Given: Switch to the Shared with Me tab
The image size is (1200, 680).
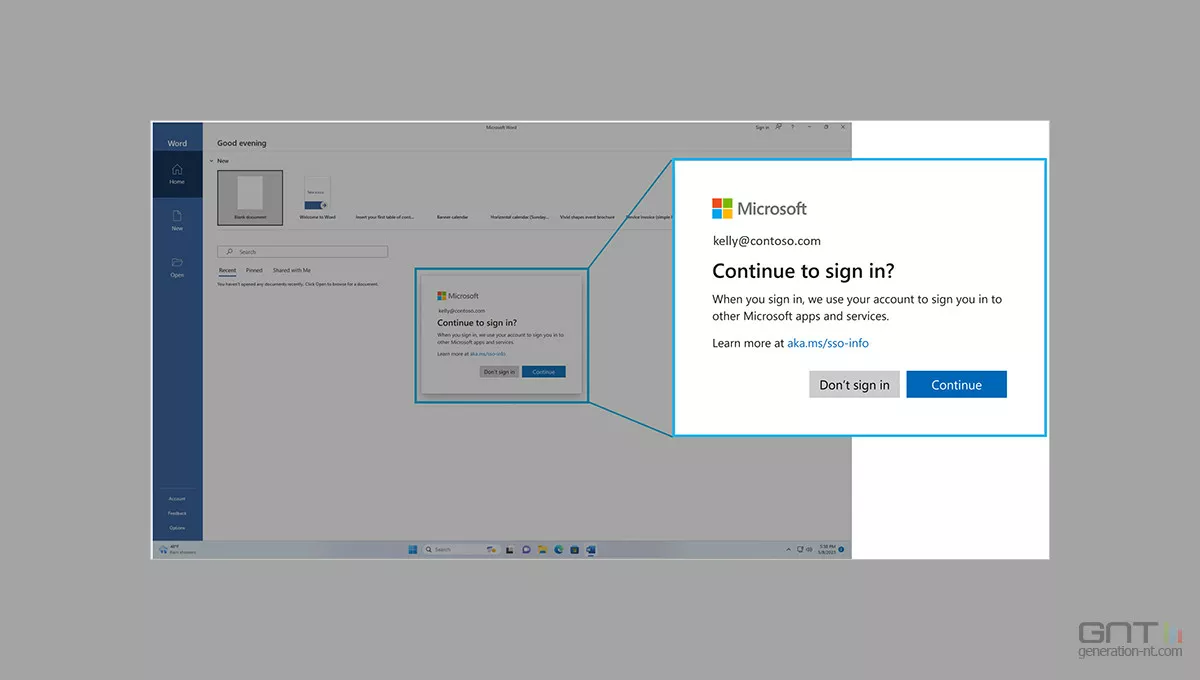Looking at the screenshot, I should (292, 270).
